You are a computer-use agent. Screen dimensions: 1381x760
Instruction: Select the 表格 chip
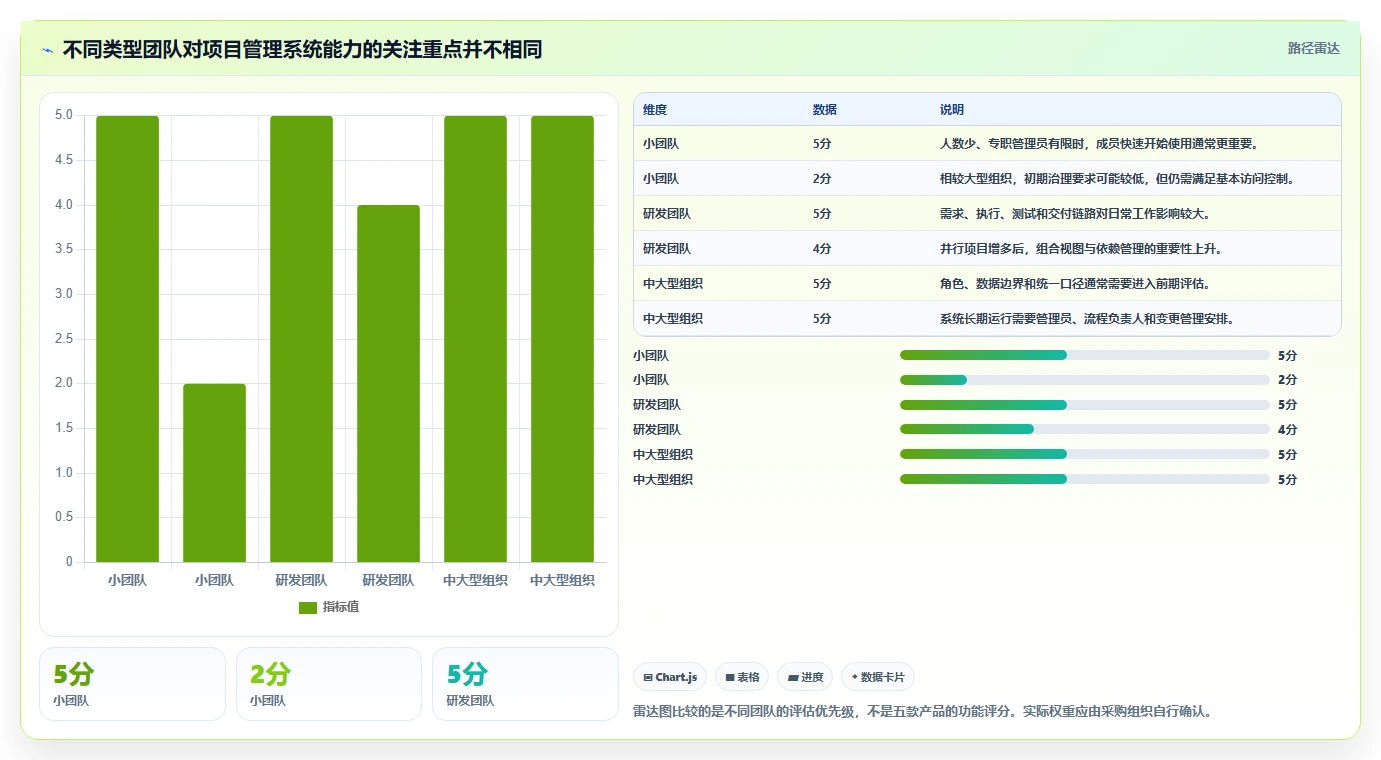point(742,677)
